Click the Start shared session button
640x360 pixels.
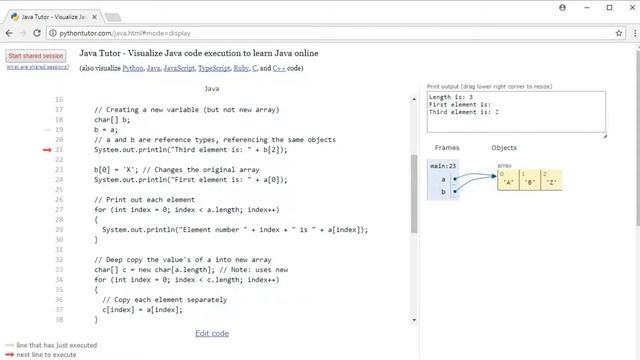[x=36, y=56]
